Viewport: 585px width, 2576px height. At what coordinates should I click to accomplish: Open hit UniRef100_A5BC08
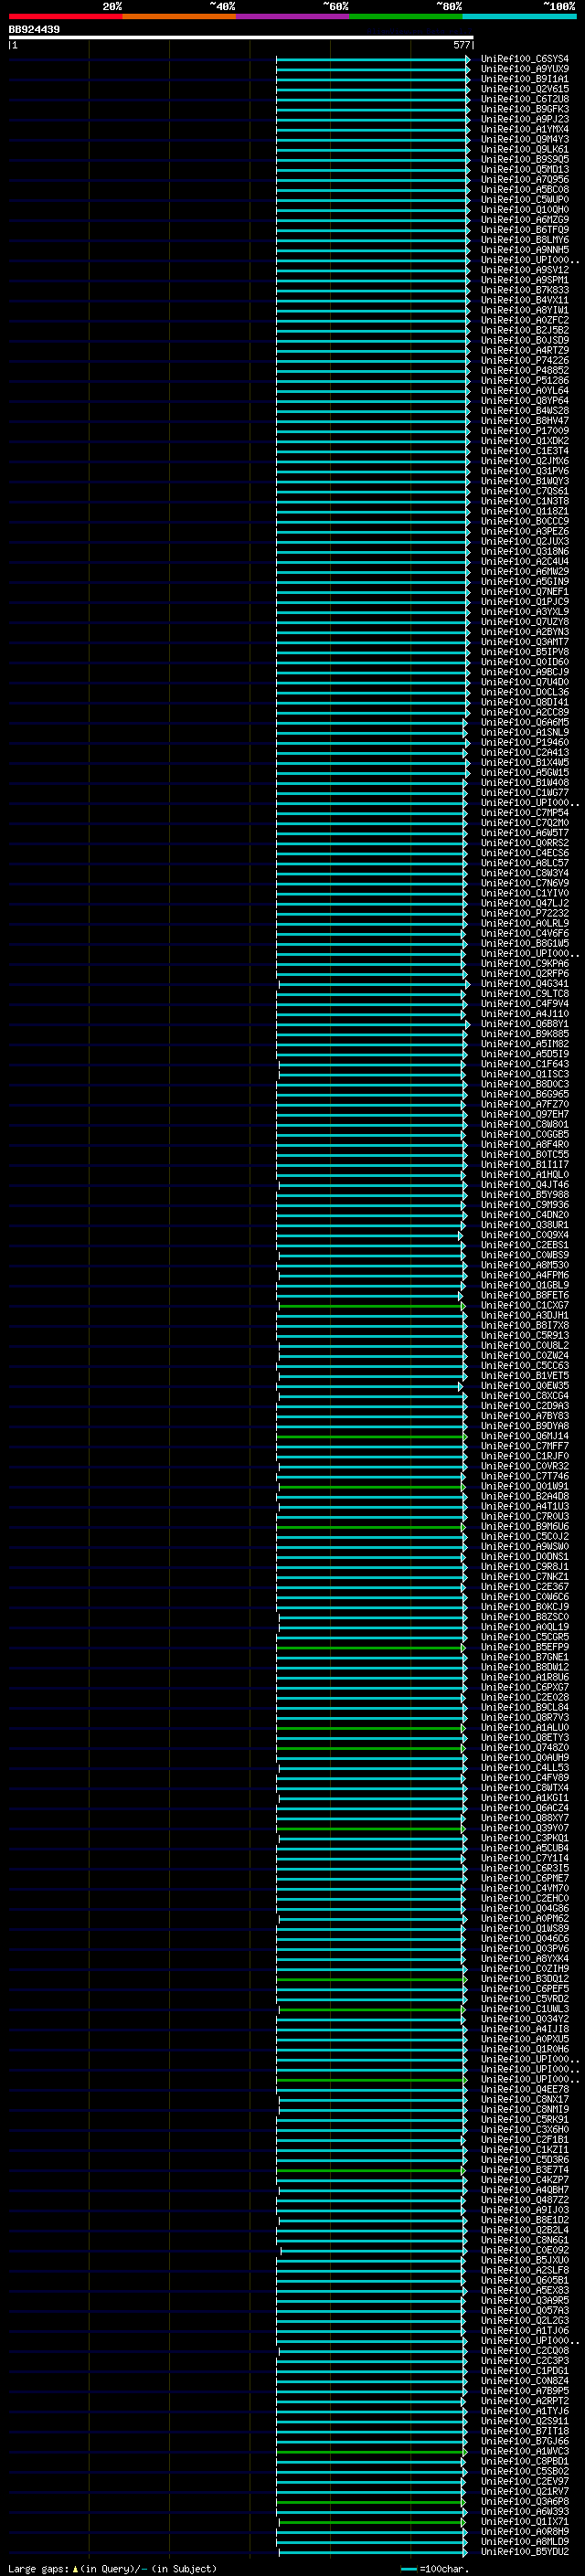(525, 190)
